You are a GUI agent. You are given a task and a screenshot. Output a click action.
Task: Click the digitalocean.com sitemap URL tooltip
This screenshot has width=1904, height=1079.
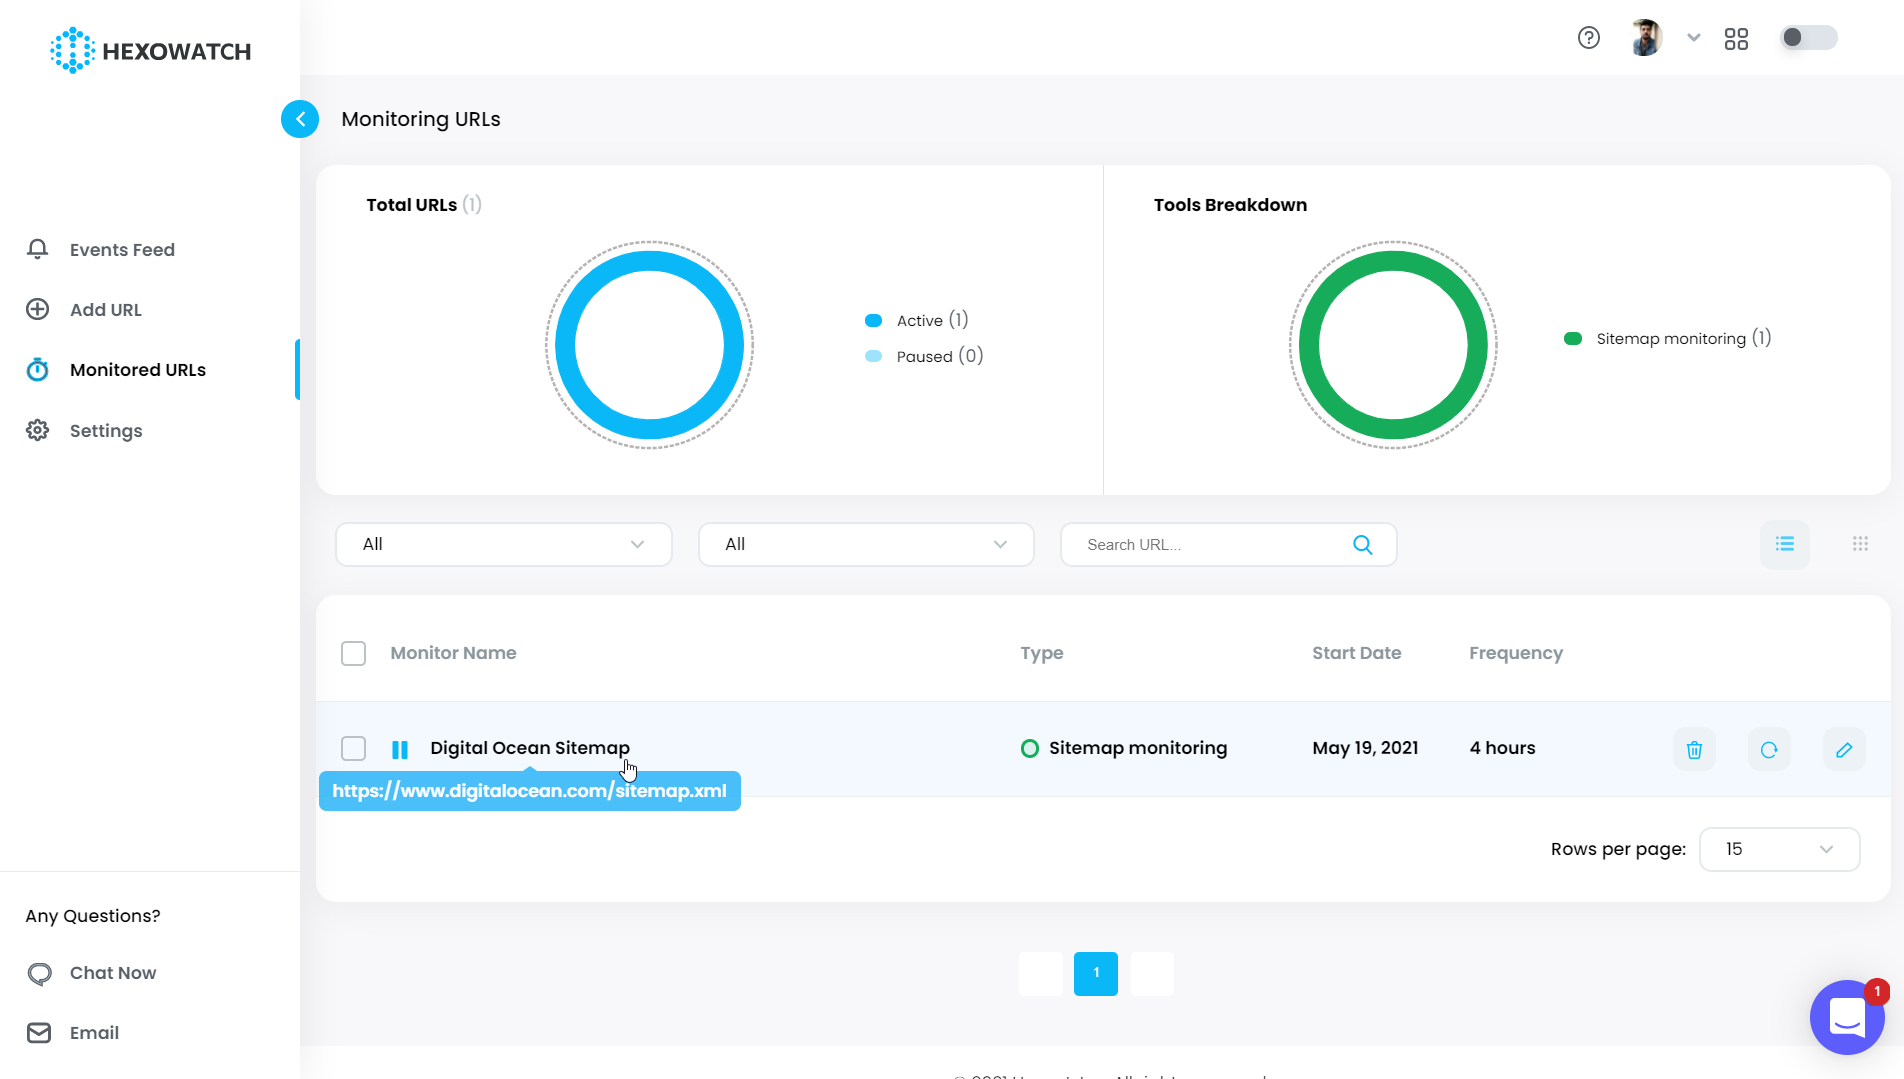(x=530, y=791)
